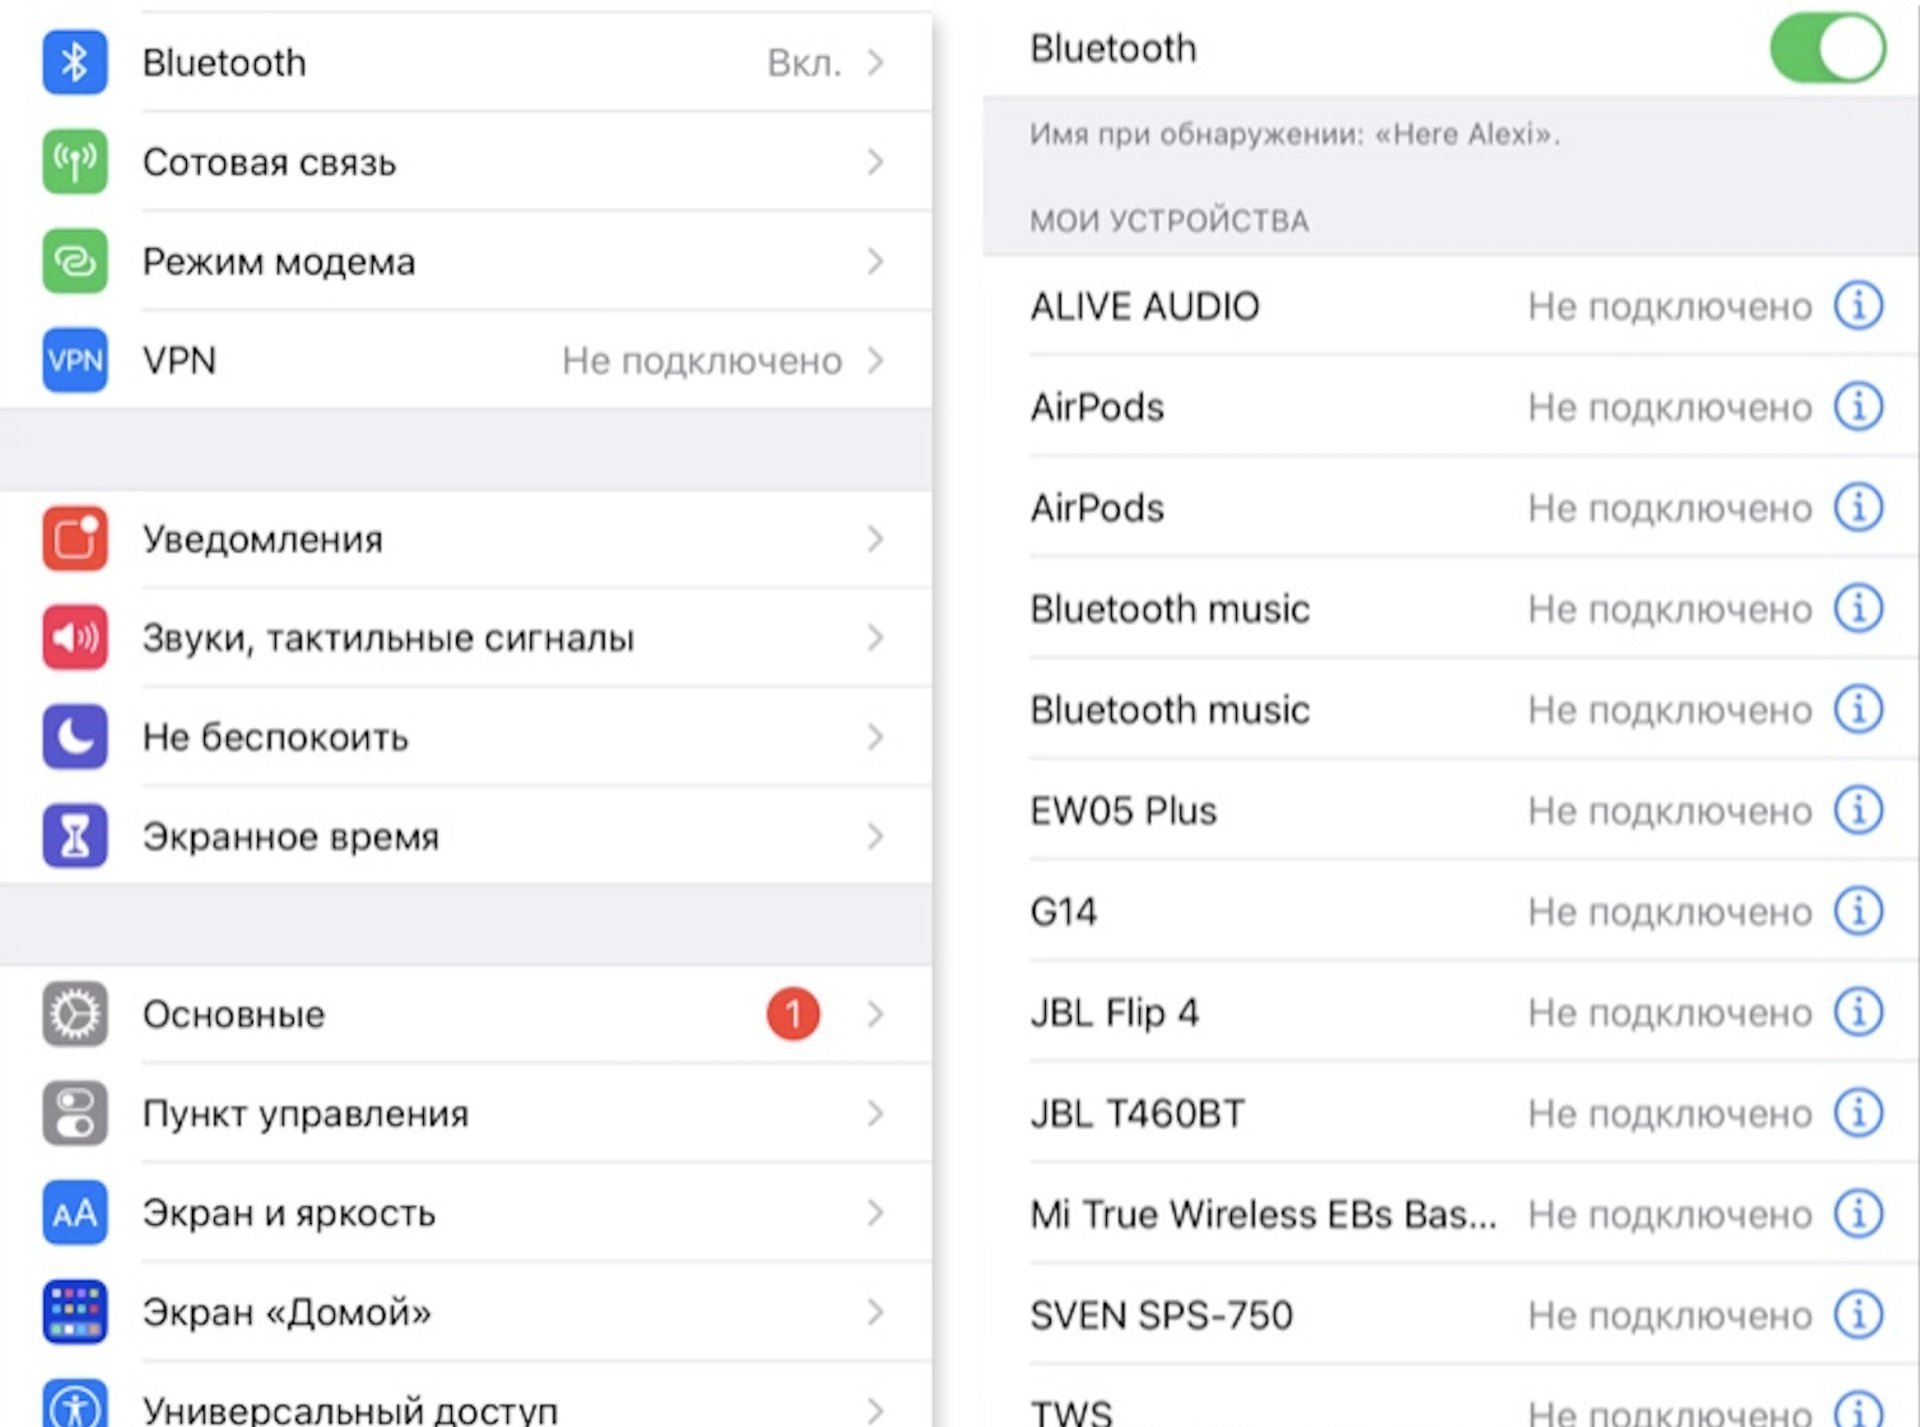The height and width of the screenshot is (1427, 1920).
Task: Tap Не подключено status for JBL T460BT
Action: click(1670, 1114)
